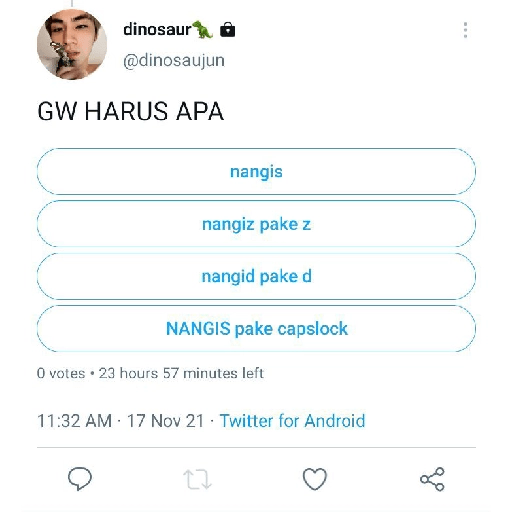512x512 pixels.
Task: Open the three-dot more options menu
Action: (465, 30)
